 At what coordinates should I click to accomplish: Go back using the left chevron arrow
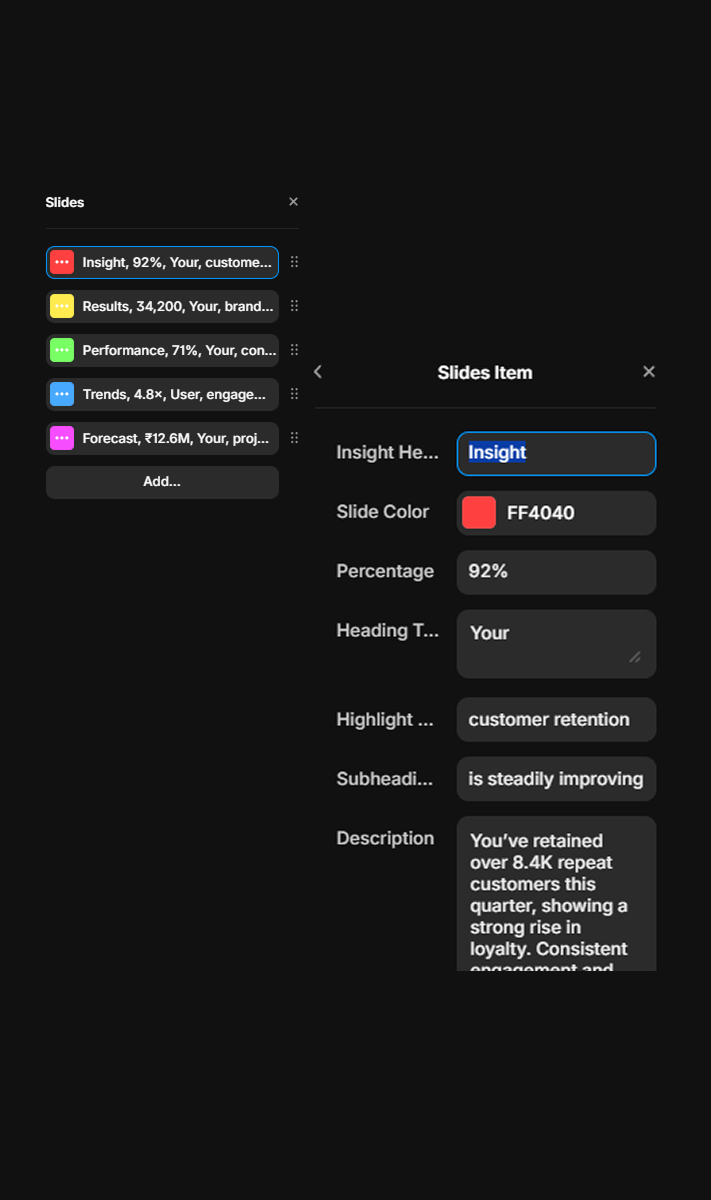pyautogui.click(x=318, y=372)
